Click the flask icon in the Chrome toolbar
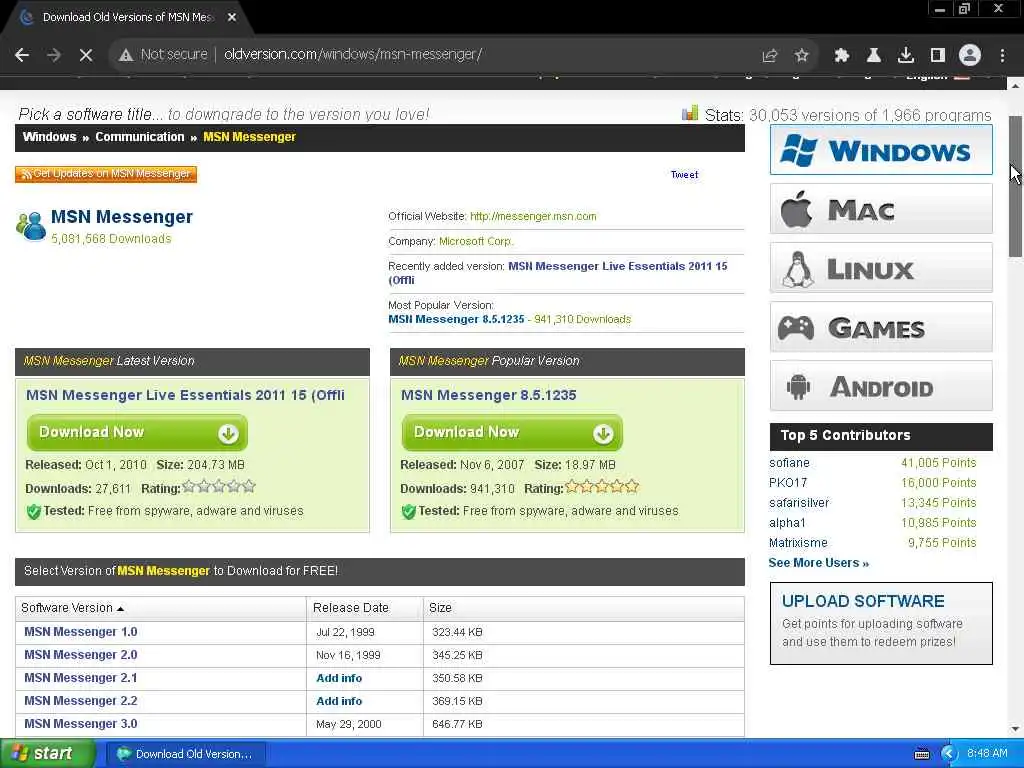 click(873, 56)
